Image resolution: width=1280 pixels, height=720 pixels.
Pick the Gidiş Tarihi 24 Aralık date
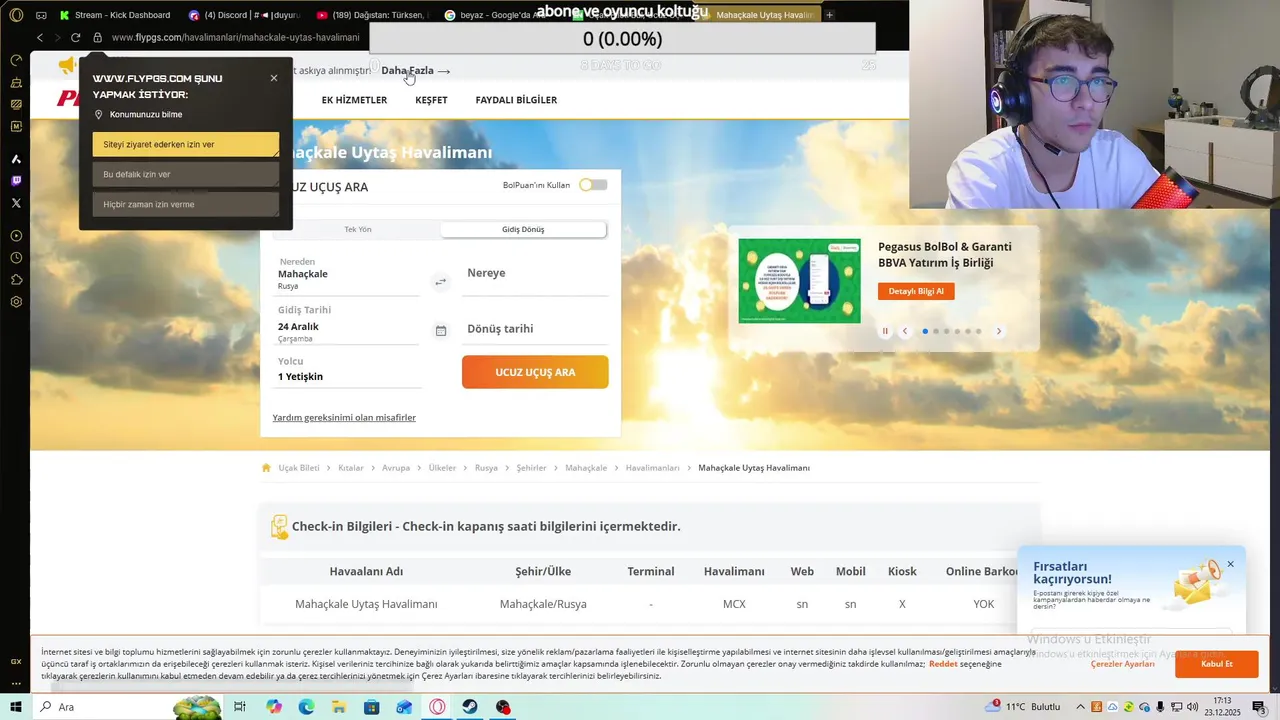point(347,324)
